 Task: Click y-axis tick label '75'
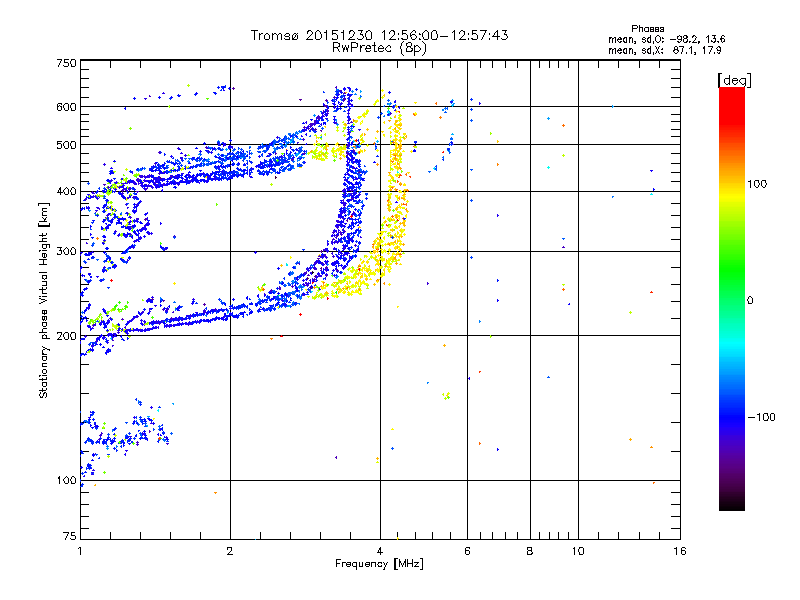[70, 536]
